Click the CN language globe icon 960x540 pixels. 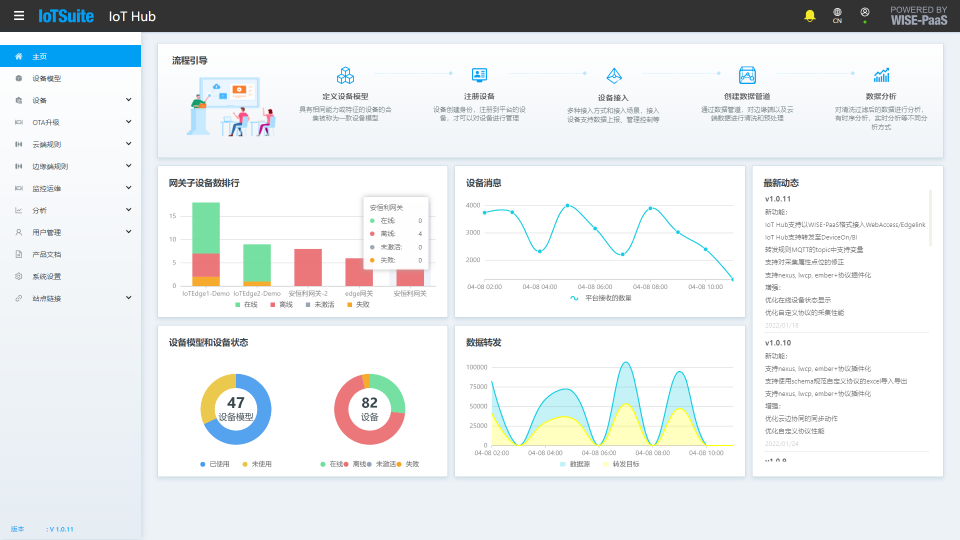pos(837,15)
